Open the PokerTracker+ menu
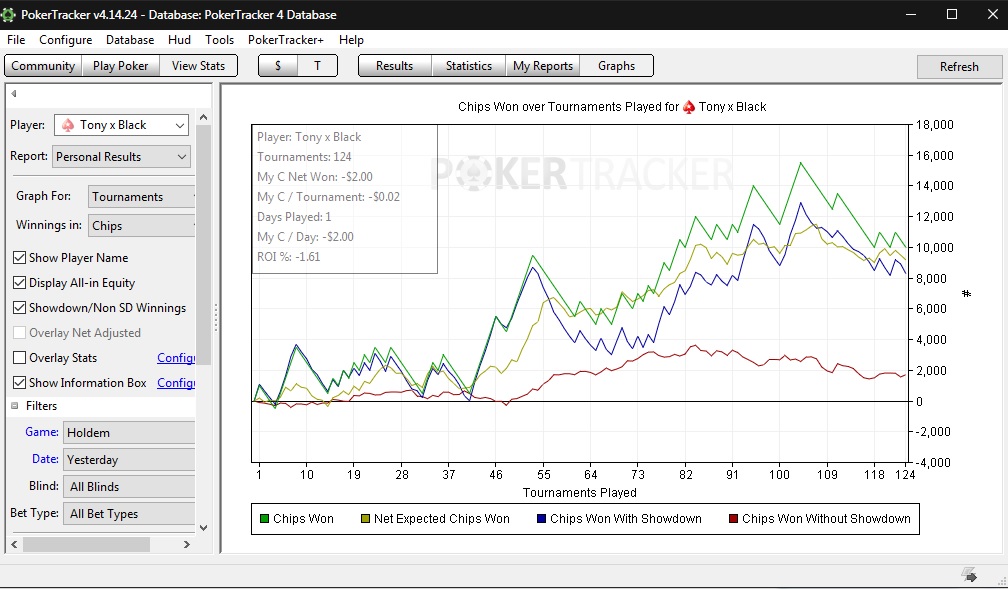This screenshot has height=589, width=1008. coord(285,40)
